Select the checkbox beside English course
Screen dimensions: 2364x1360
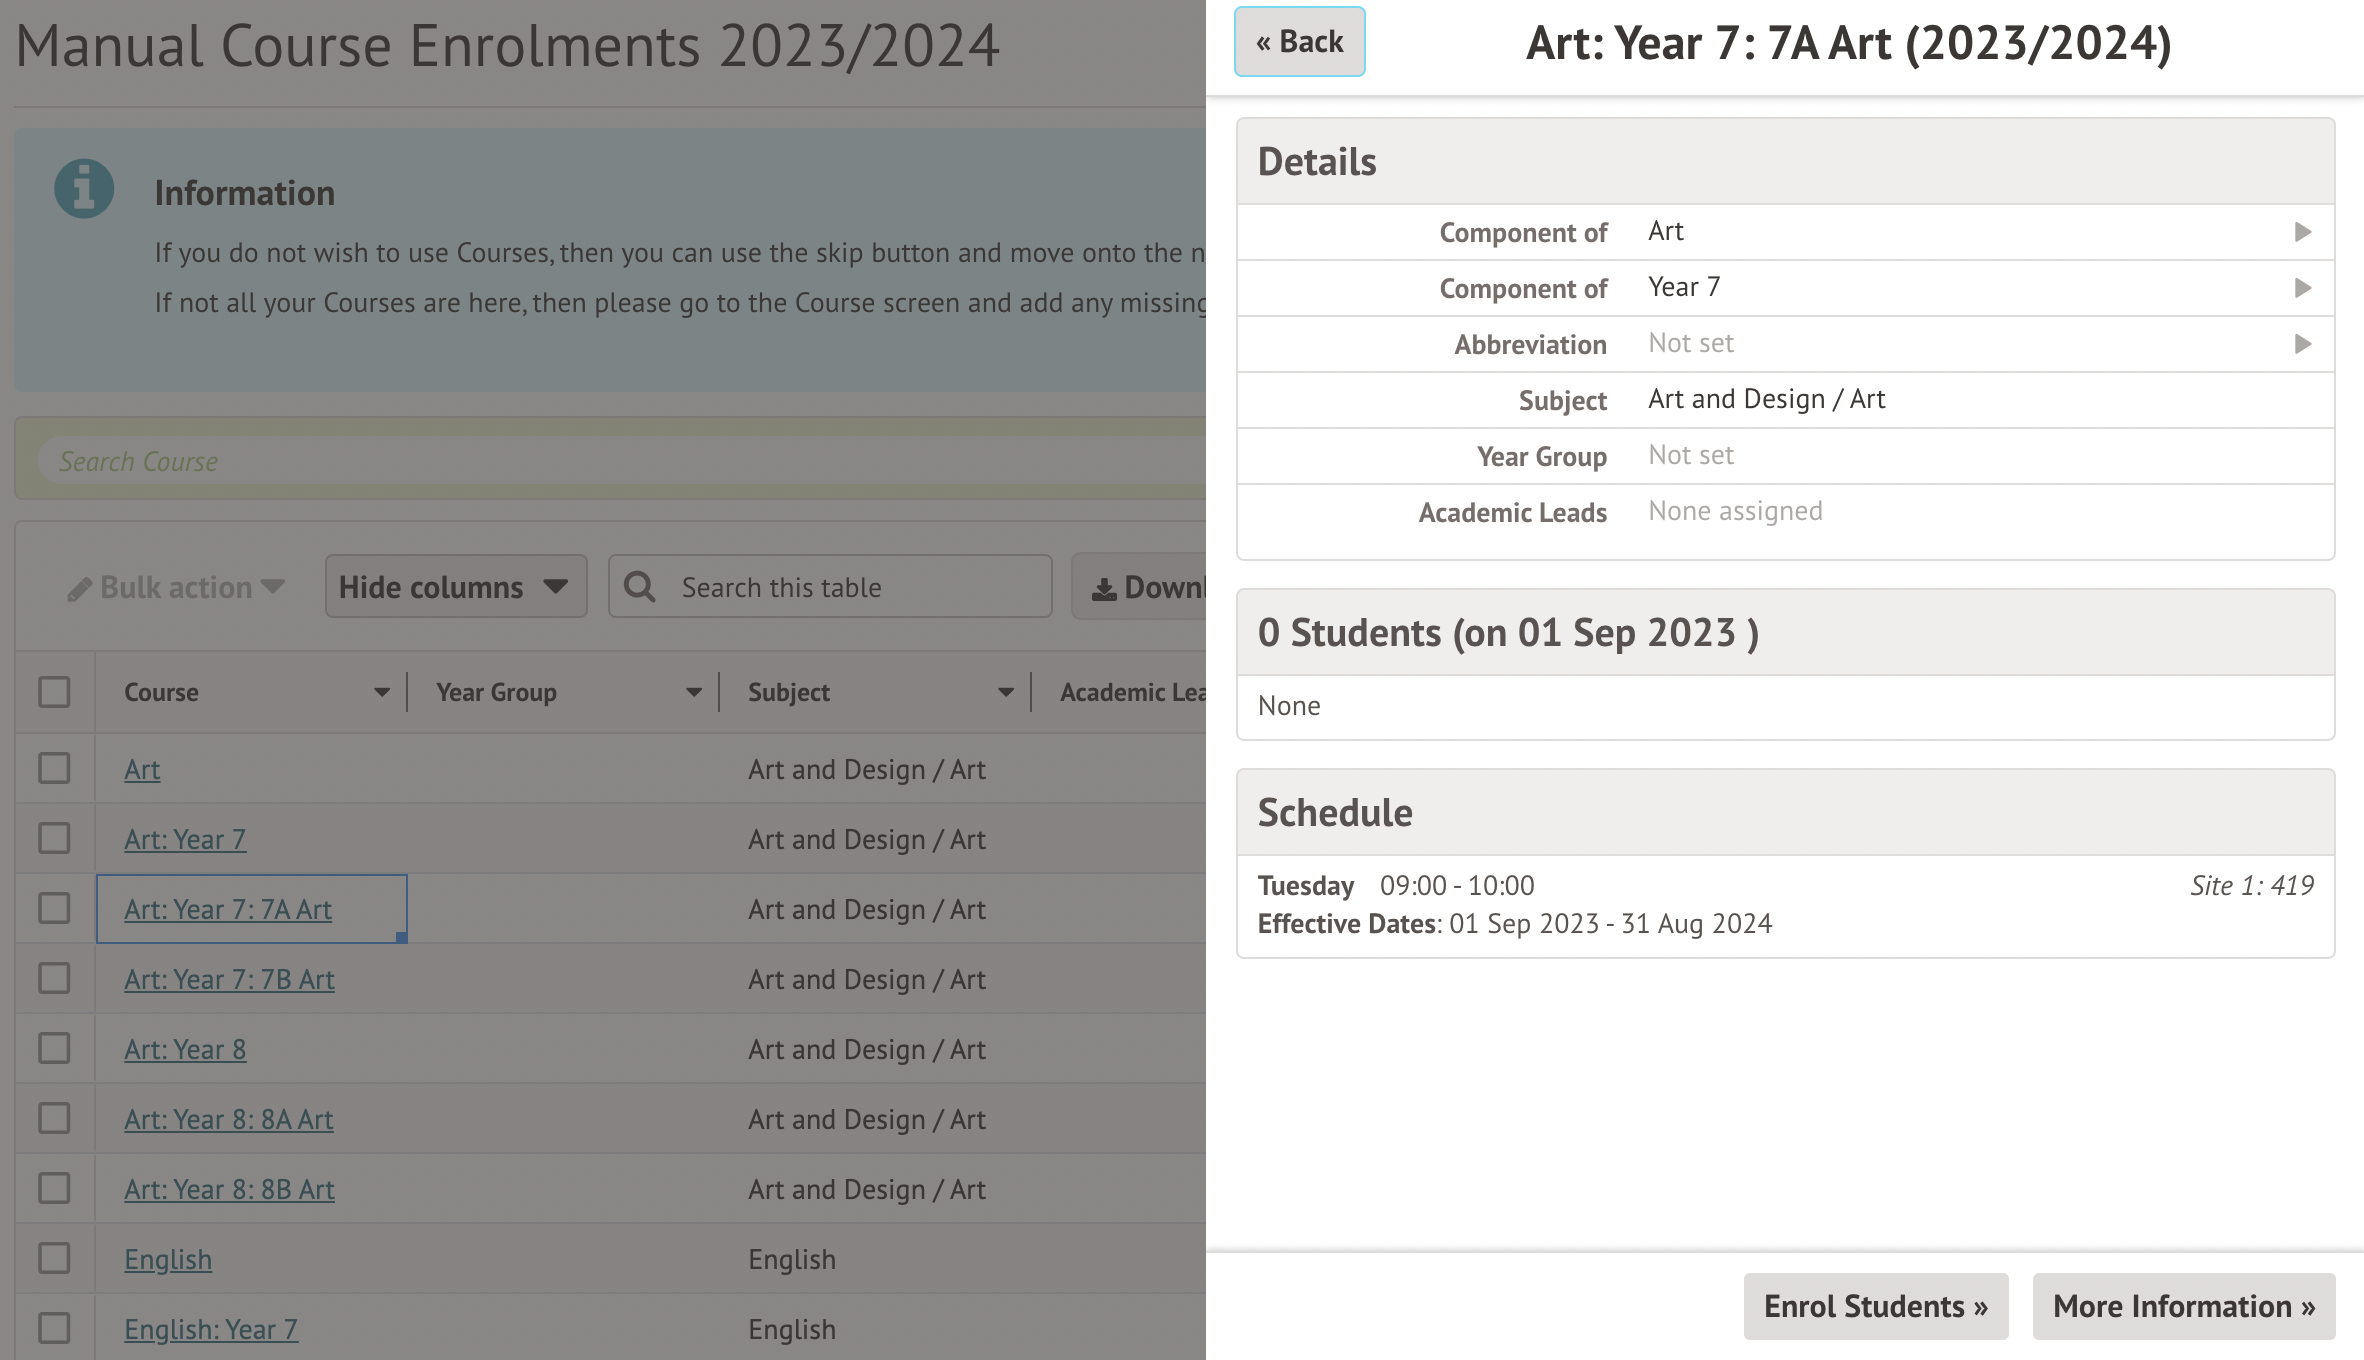click(x=54, y=1259)
